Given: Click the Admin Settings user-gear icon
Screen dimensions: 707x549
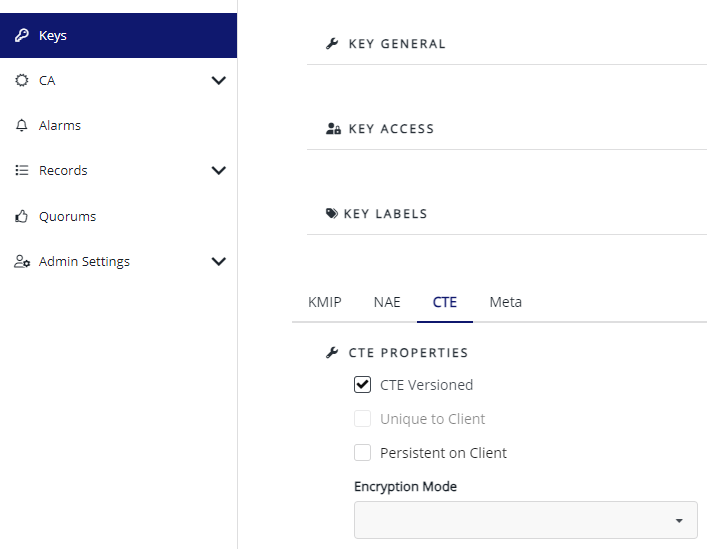Looking at the screenshot, I should pyautogui.click(x=22, y=262).
